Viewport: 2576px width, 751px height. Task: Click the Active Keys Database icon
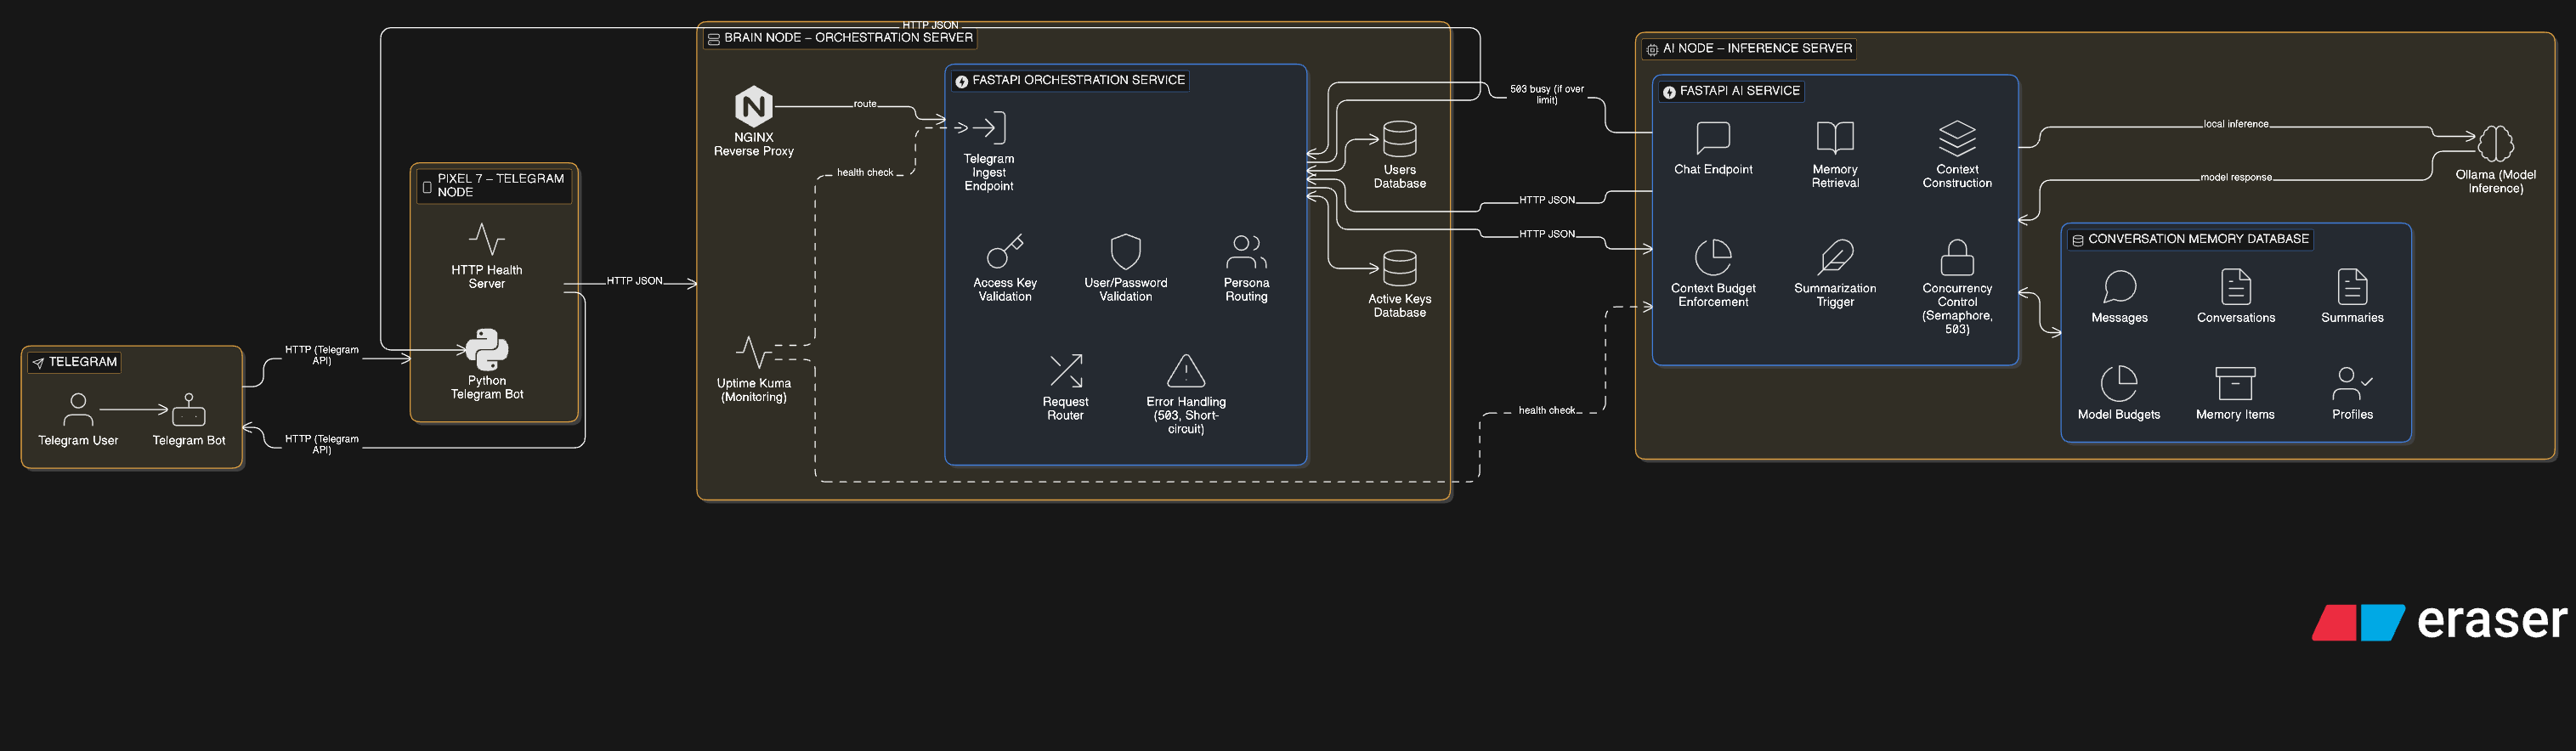point(1399,269)
